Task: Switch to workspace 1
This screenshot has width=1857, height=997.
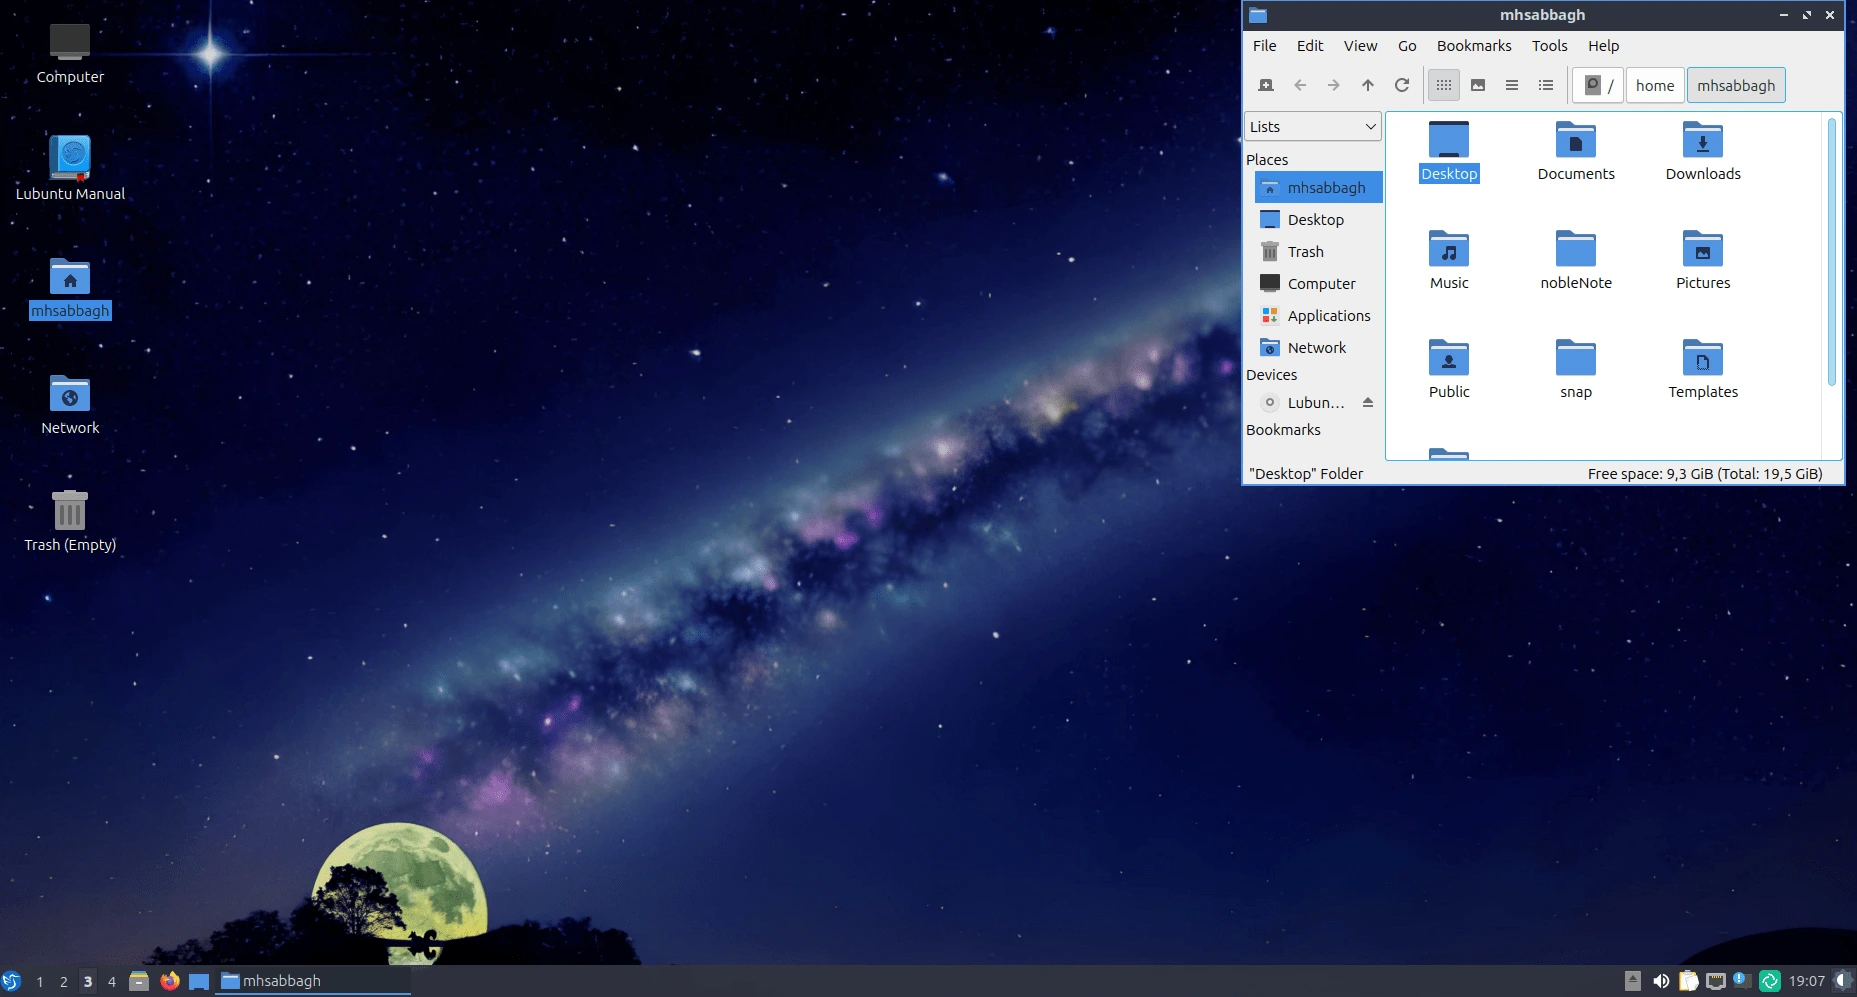Action: pos(40,982)
